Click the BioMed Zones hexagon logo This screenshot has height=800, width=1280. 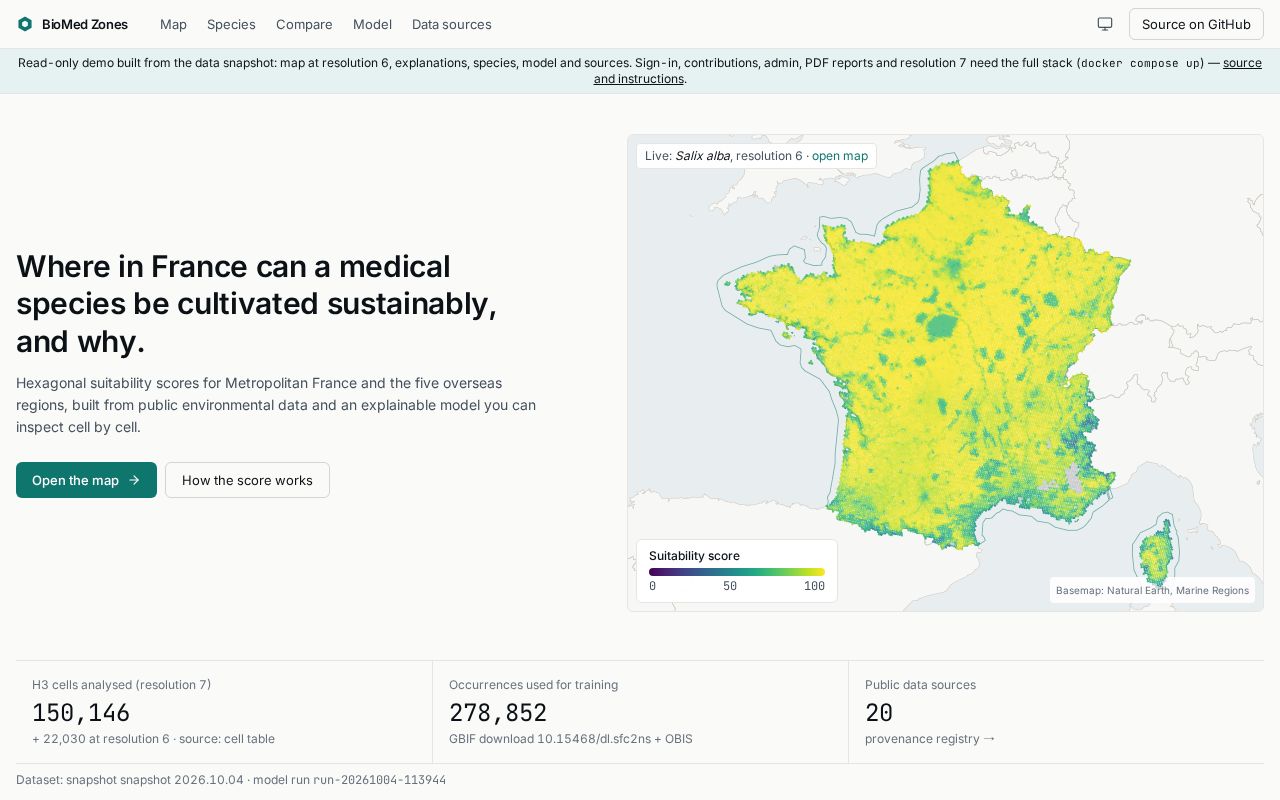[25, 24]
